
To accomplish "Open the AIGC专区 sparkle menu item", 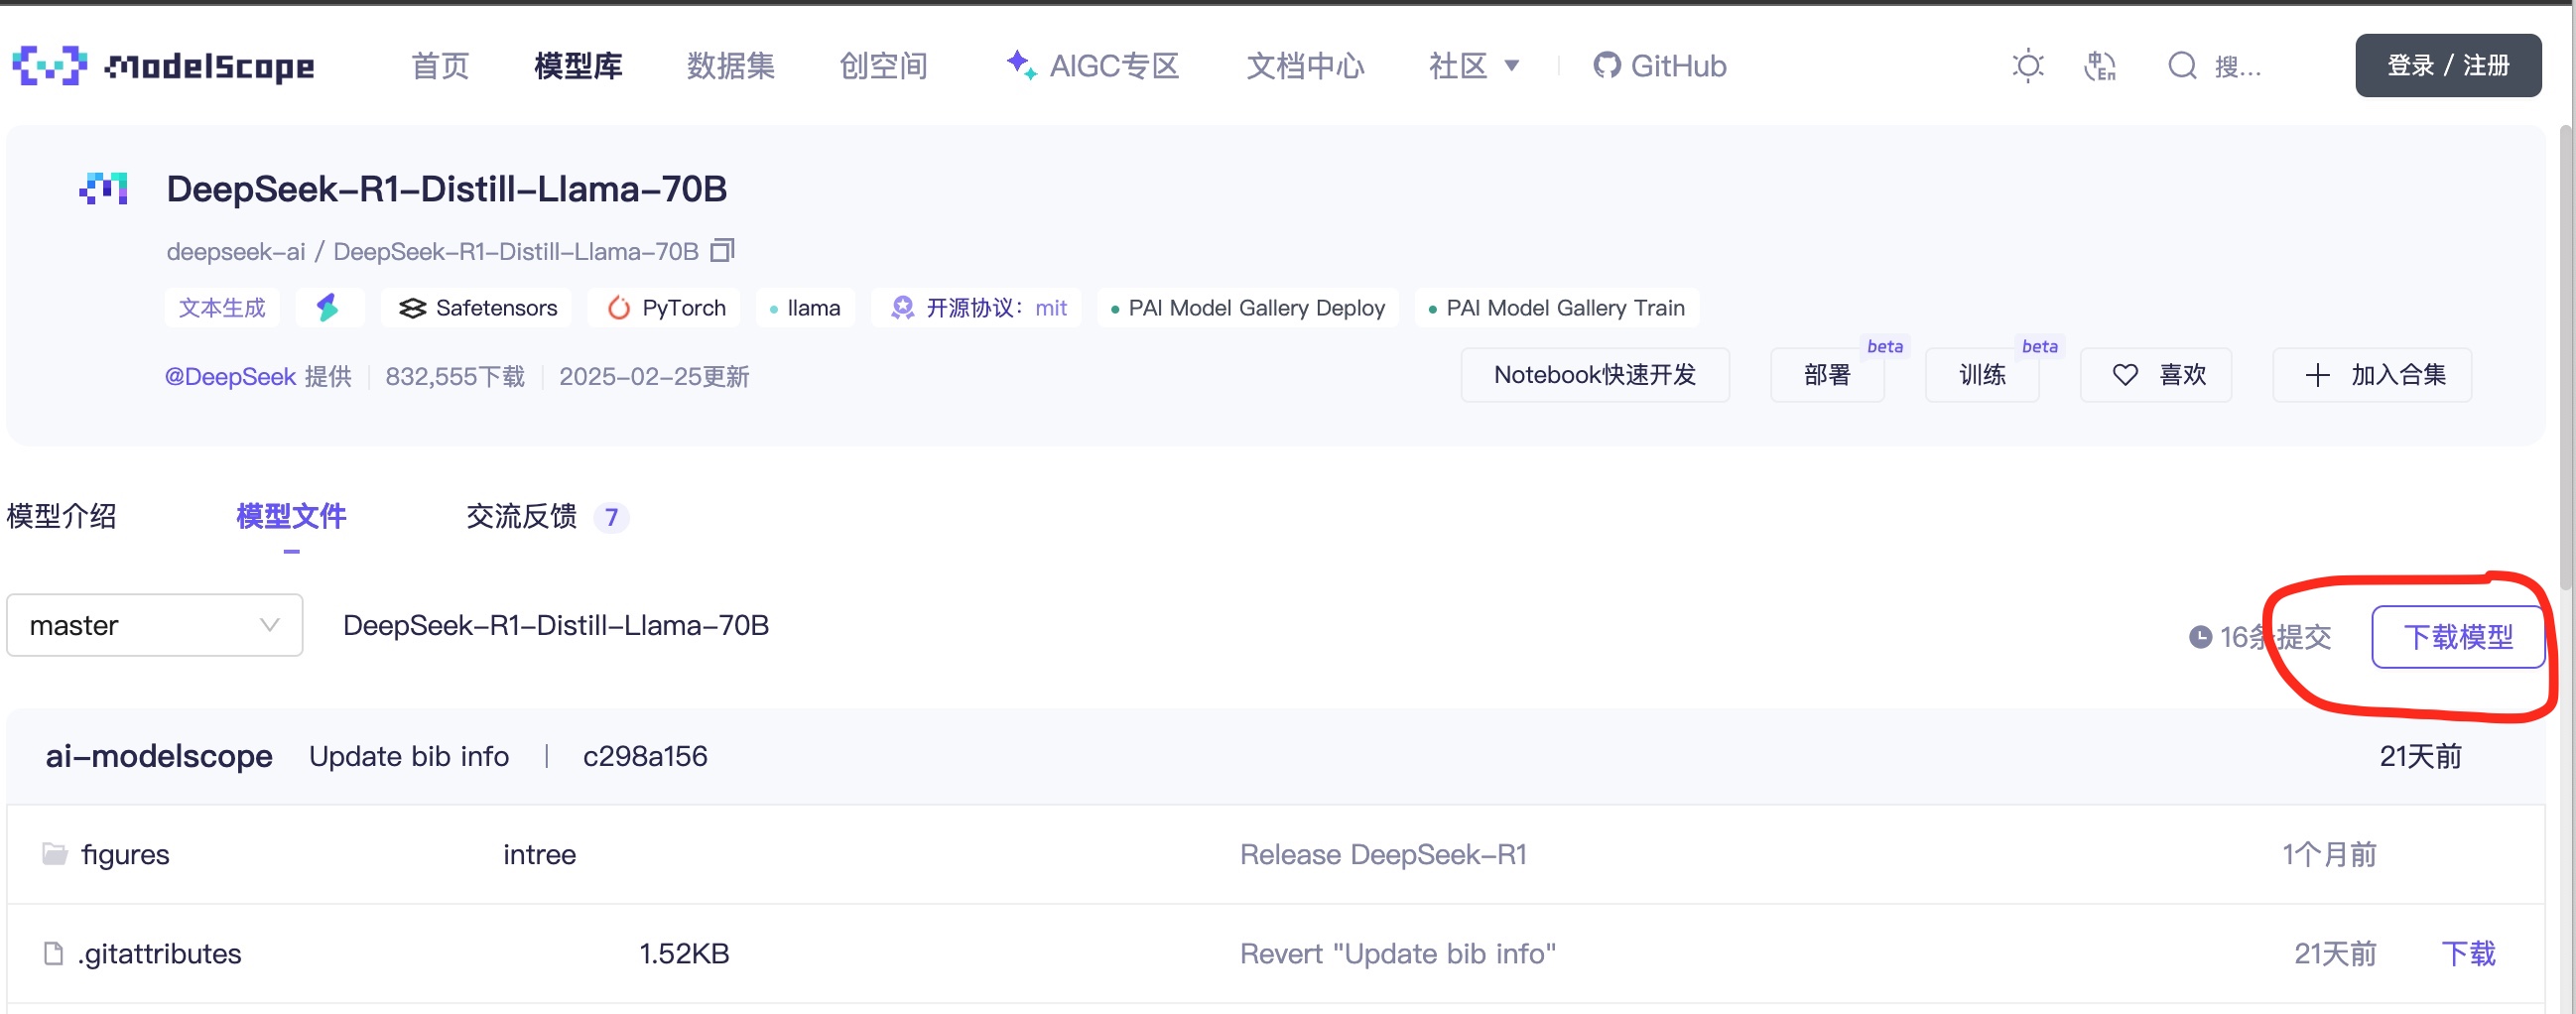I will (1093, 66).
